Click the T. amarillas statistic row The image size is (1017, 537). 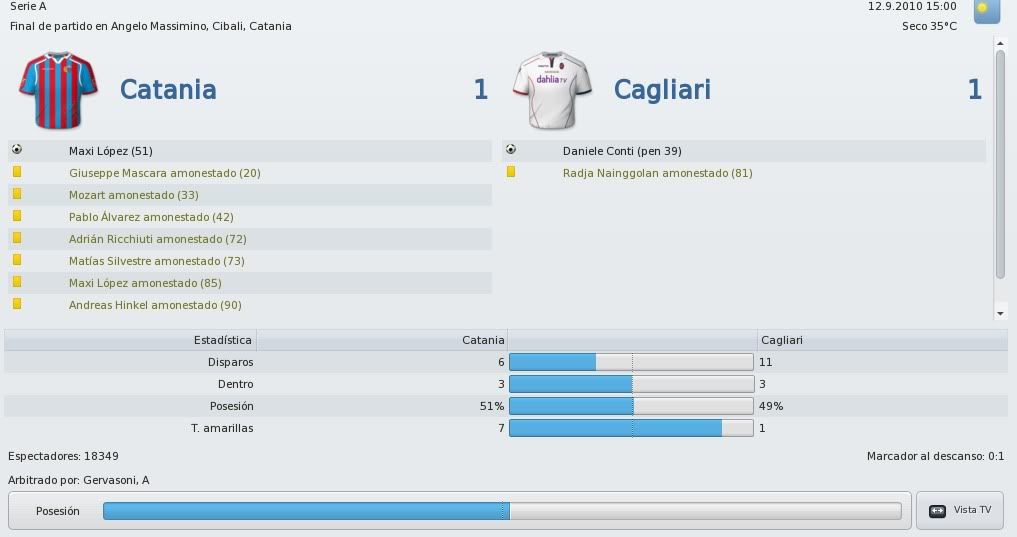[x=506, y=428]
